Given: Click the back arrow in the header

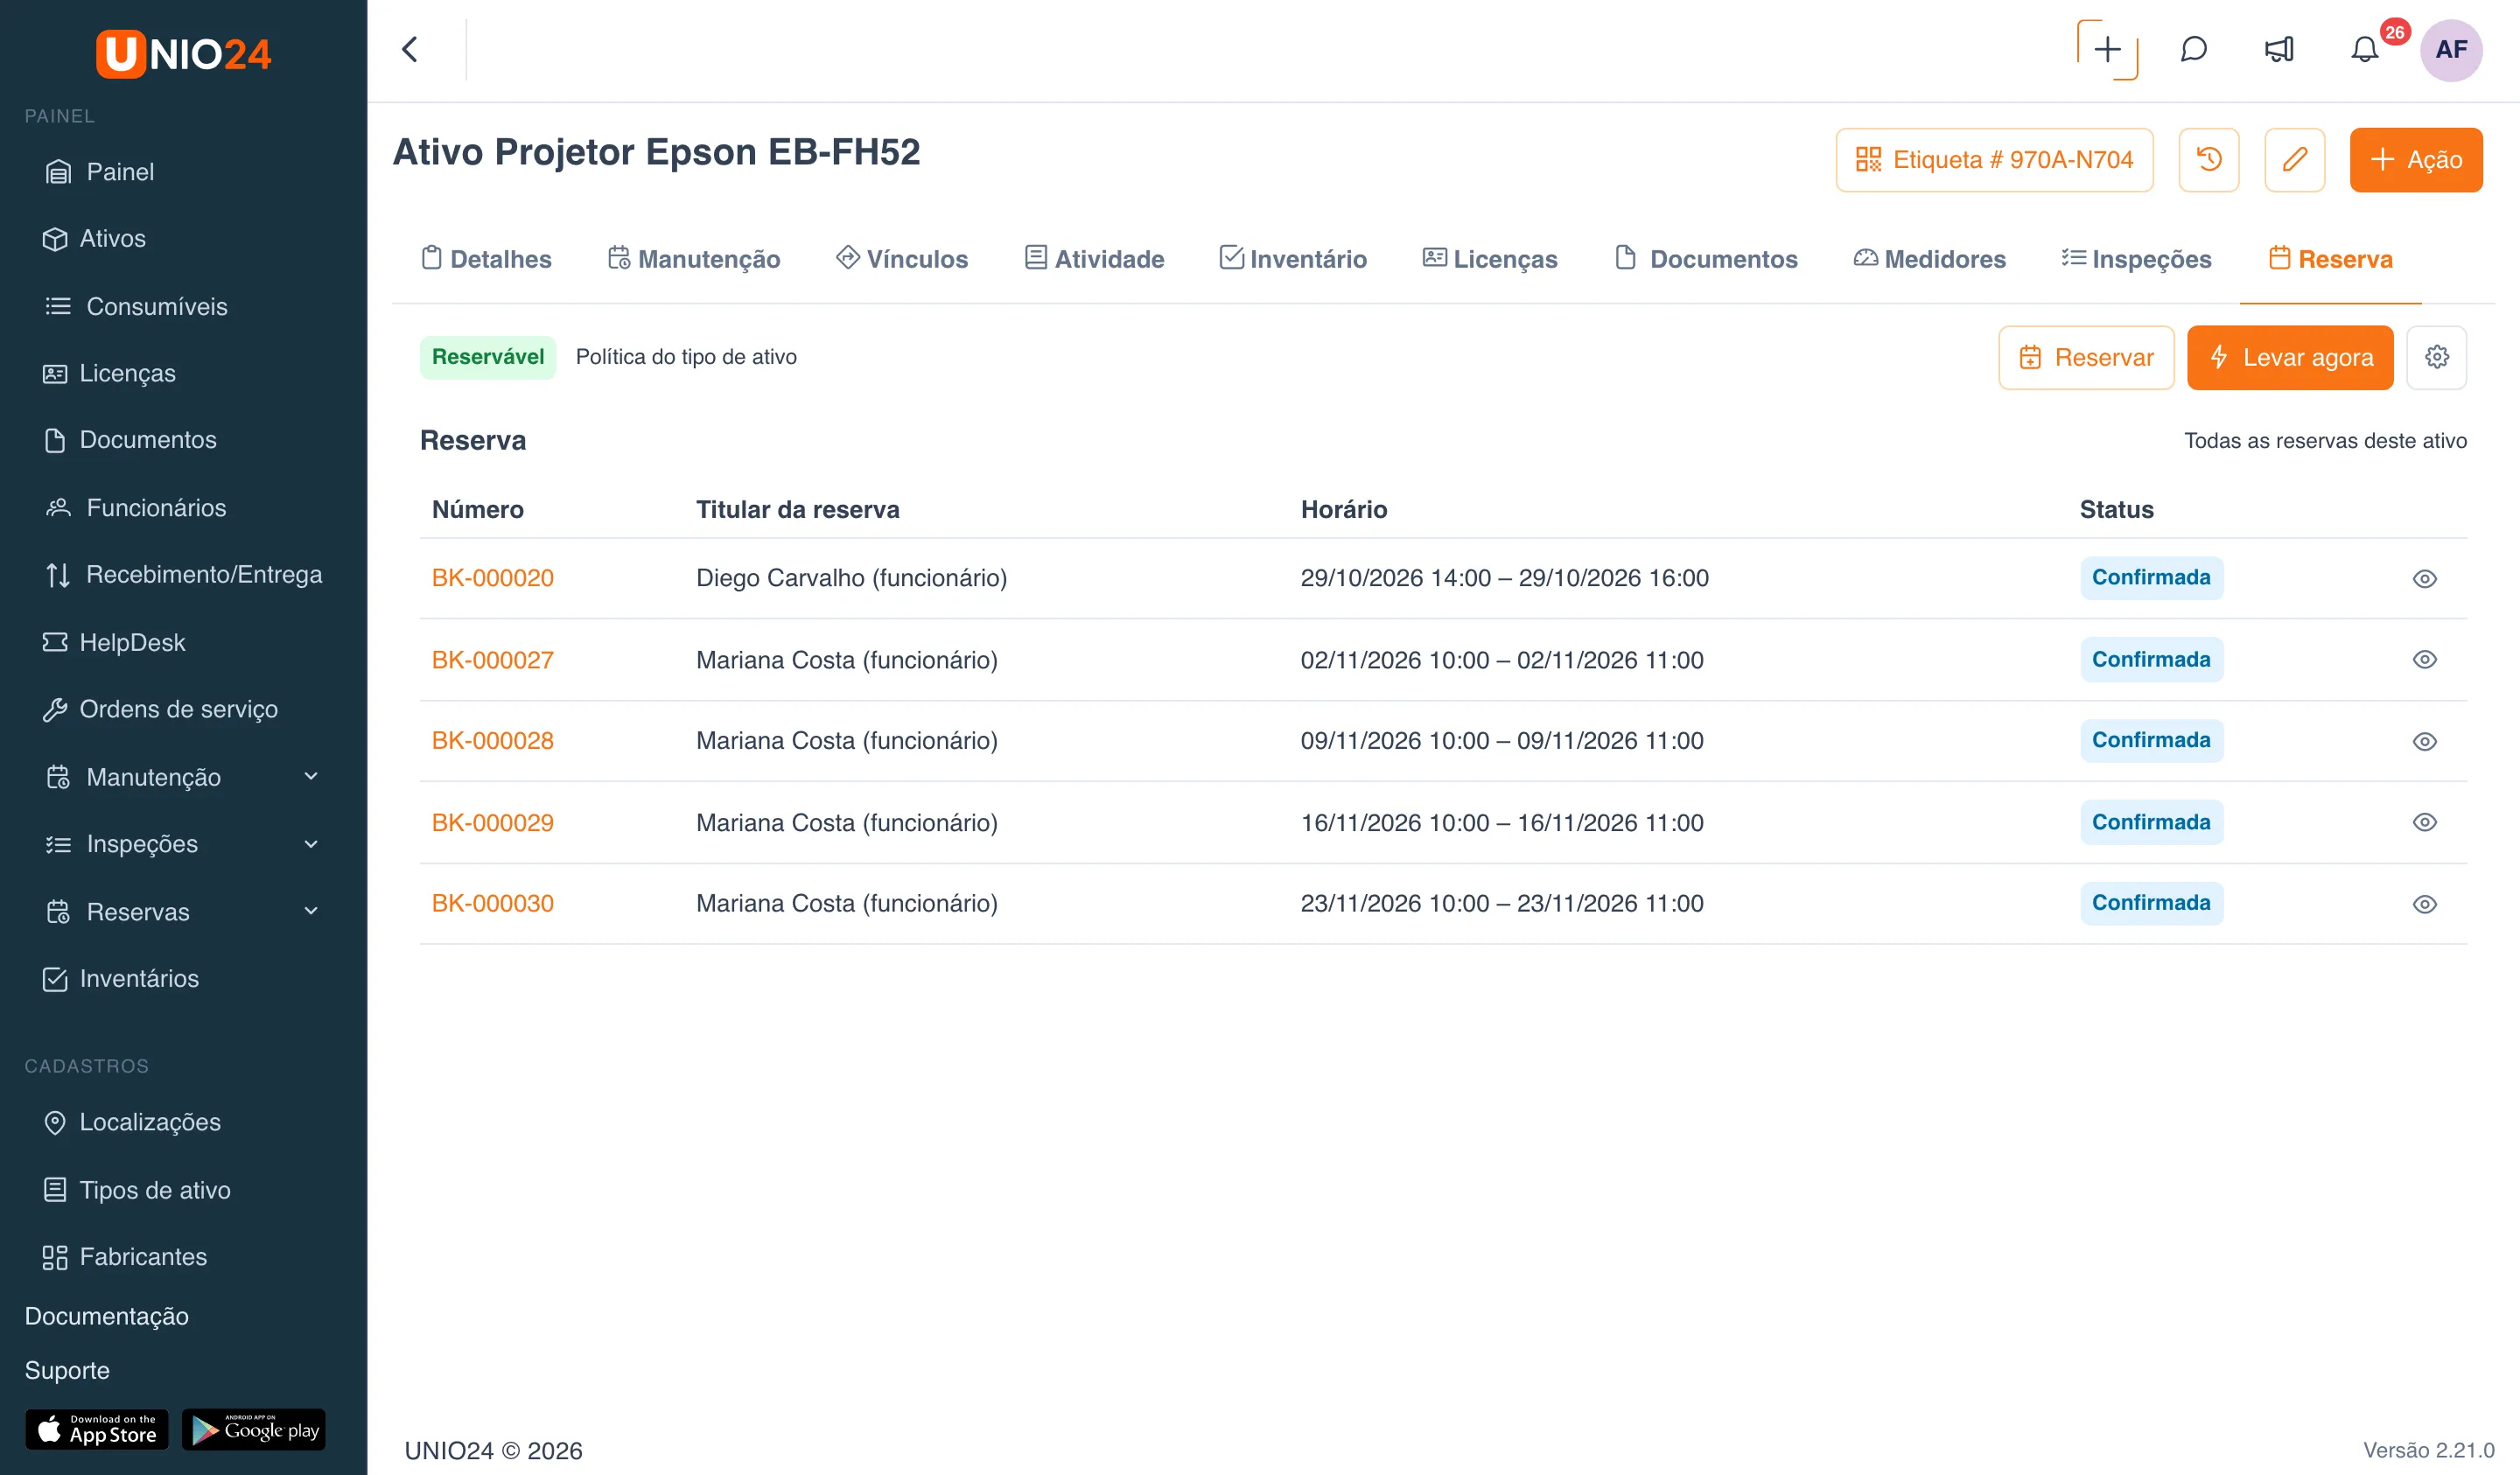Looking at the screenshot, I should pyautogui.click(x=409, y=49).
